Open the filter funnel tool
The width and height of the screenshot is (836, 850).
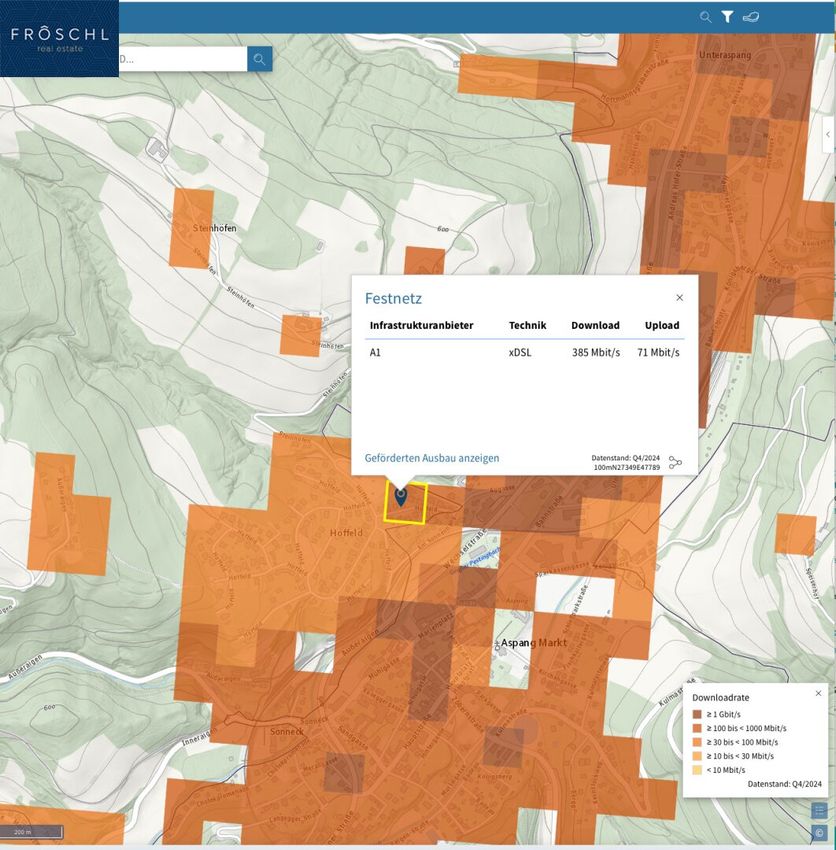tap(727, 17)
